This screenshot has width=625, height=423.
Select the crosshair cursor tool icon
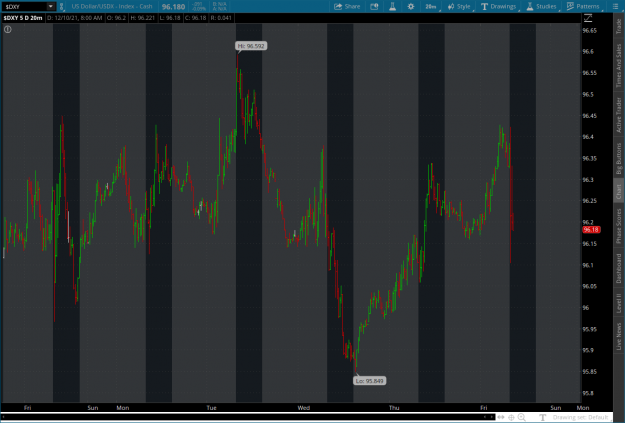coord(511,417)
